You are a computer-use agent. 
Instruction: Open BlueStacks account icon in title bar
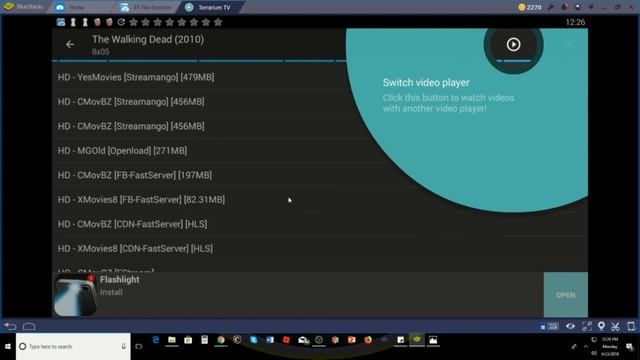pyautogui.click(x=578, y=7)
